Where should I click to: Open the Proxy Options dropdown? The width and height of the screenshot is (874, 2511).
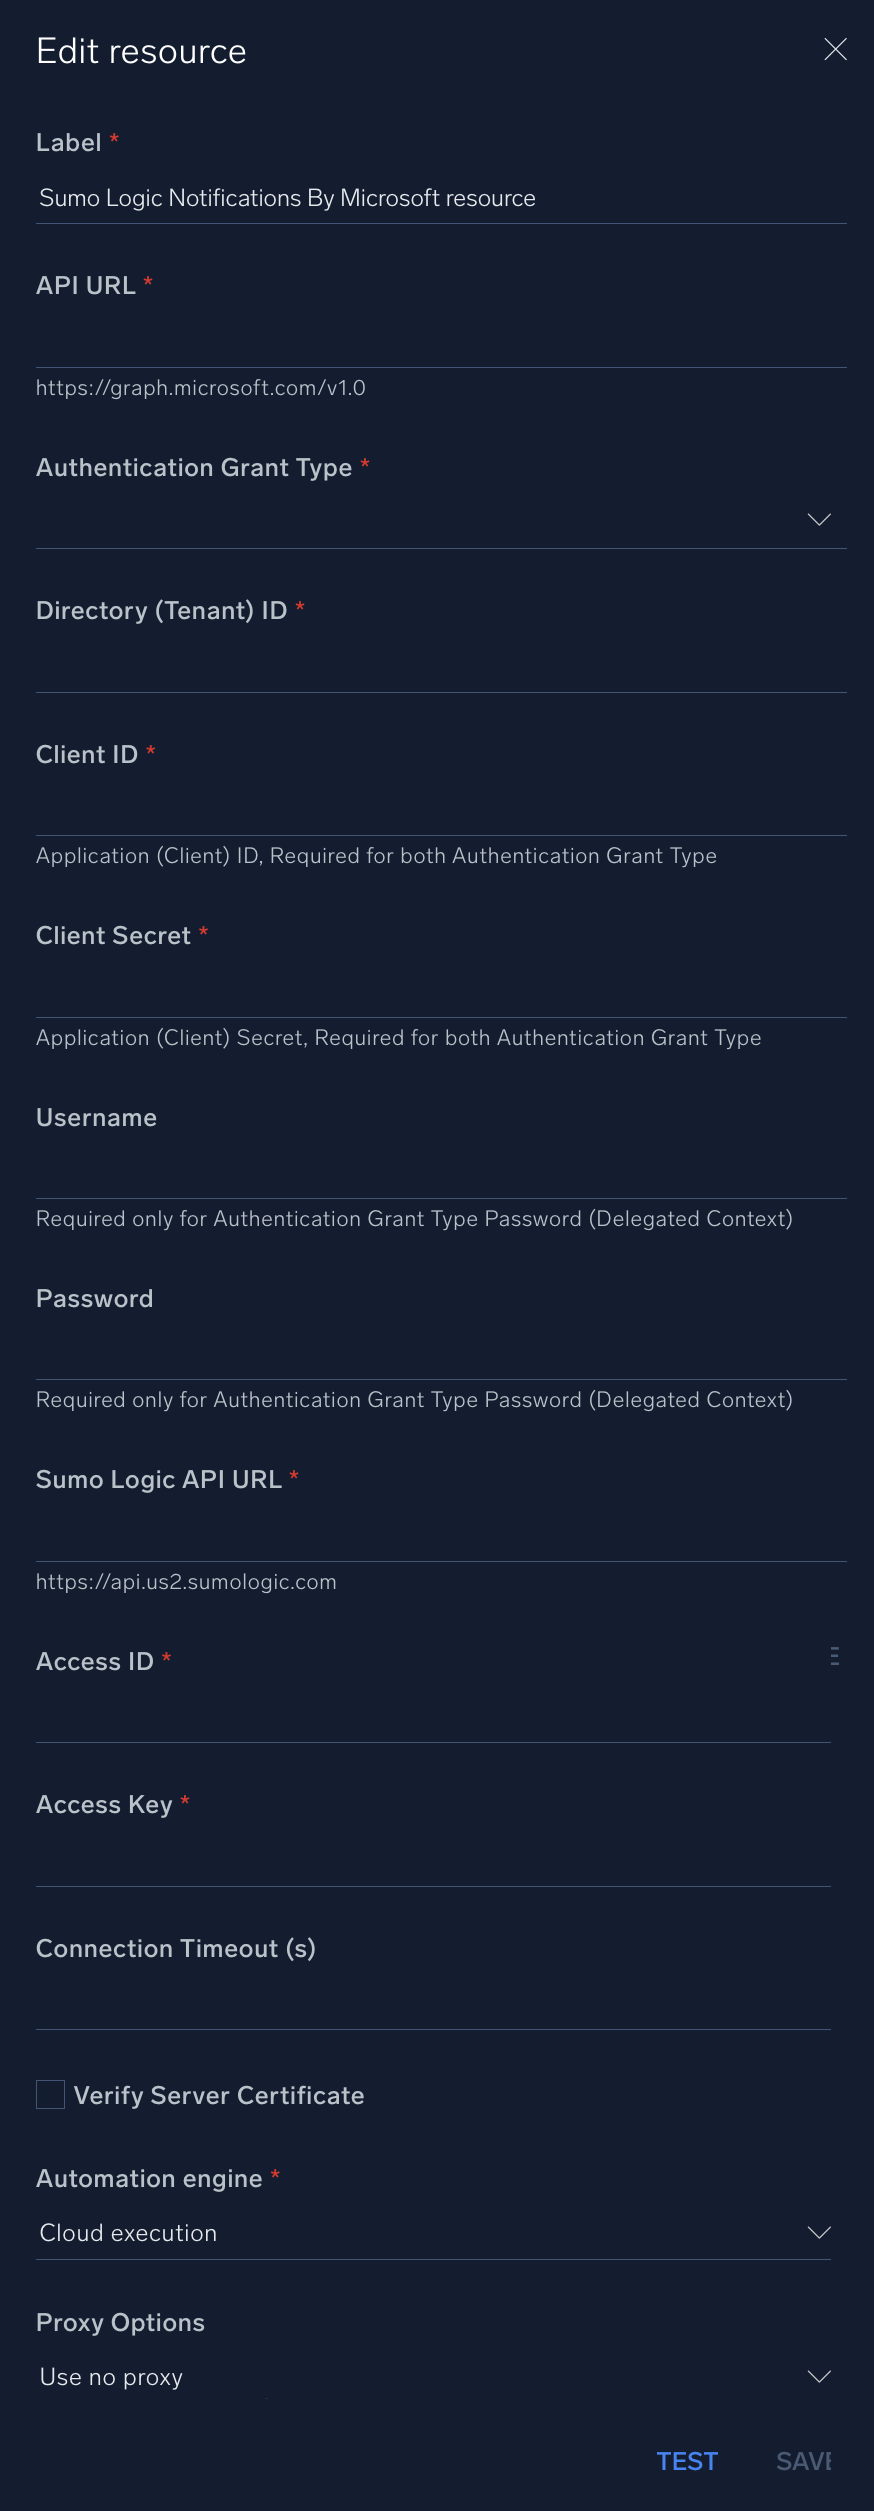pyautogui.click(x=819, y=2377)
